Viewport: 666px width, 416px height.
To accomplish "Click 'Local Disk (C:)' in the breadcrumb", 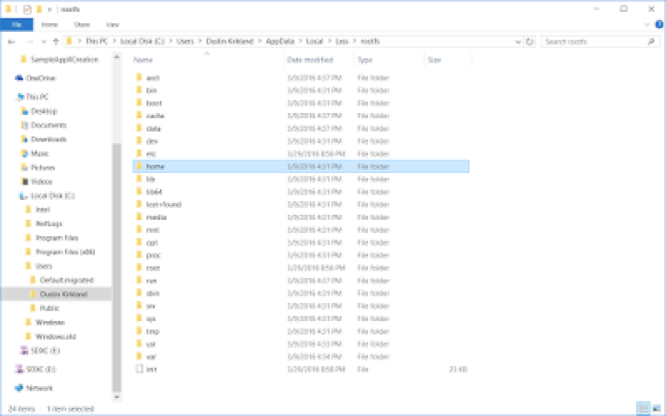I will (x=142, y=41).
